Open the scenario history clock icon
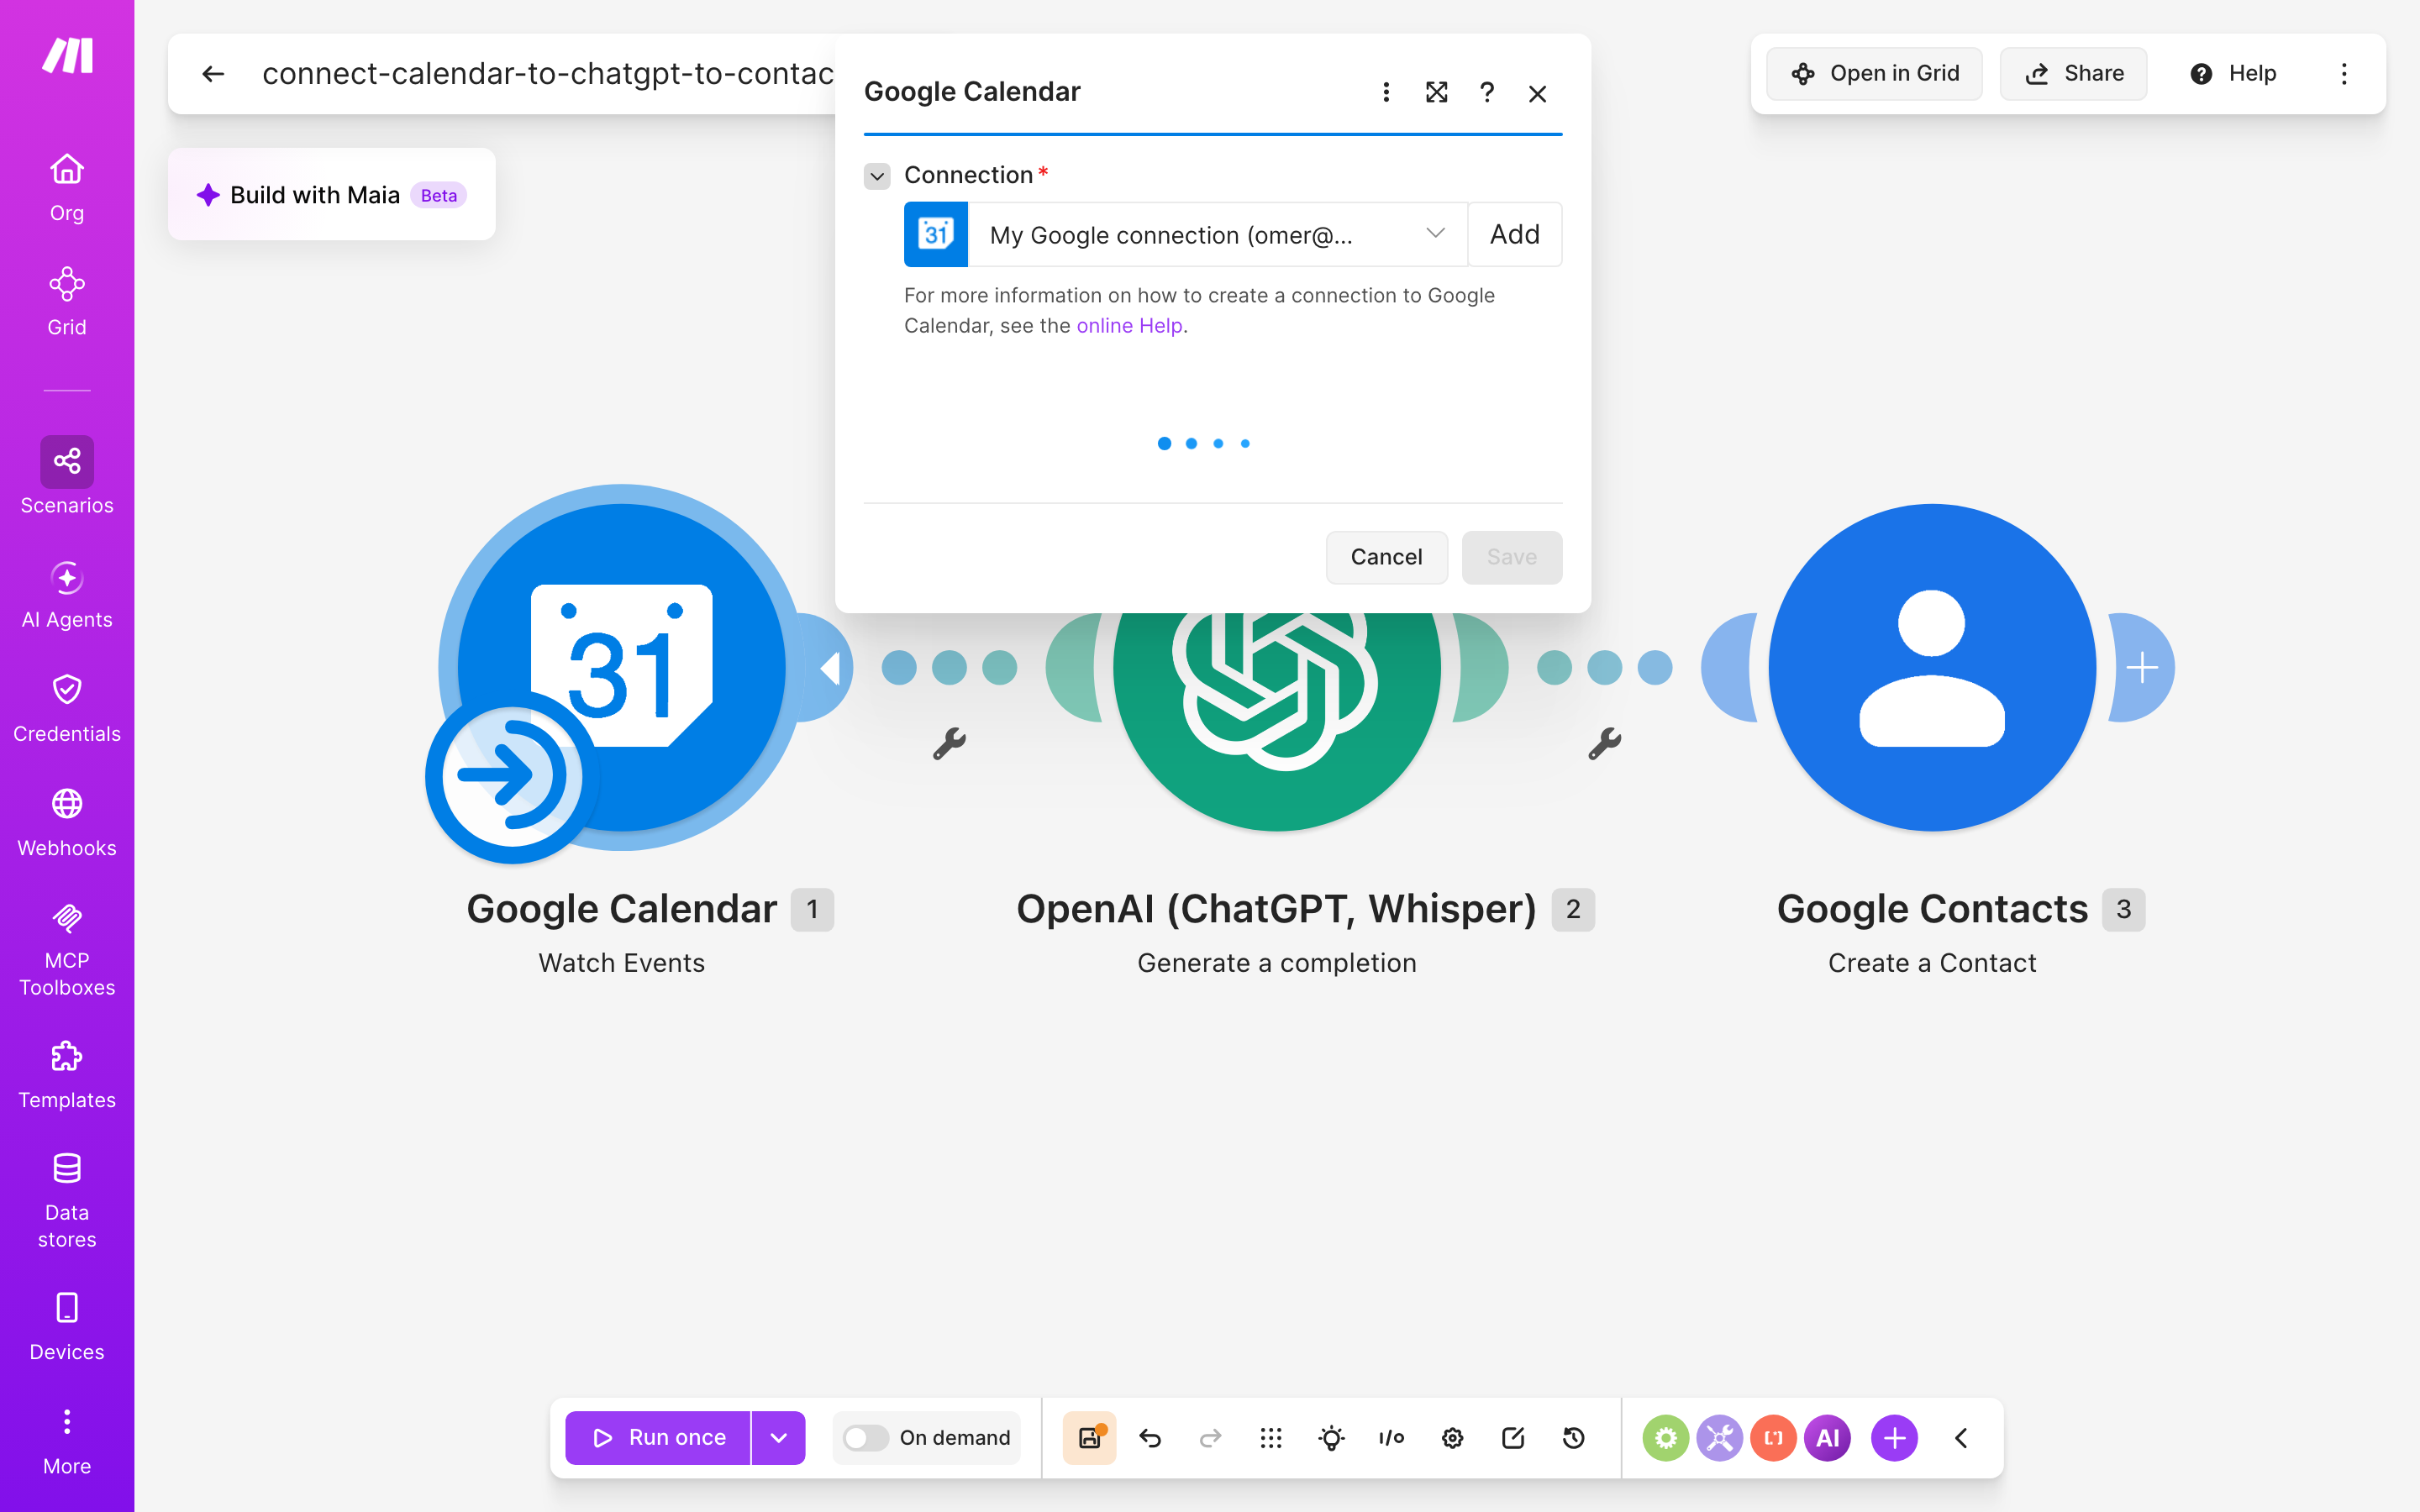Viewport: 2420px width, 1512px height. click(1573, 1438)
